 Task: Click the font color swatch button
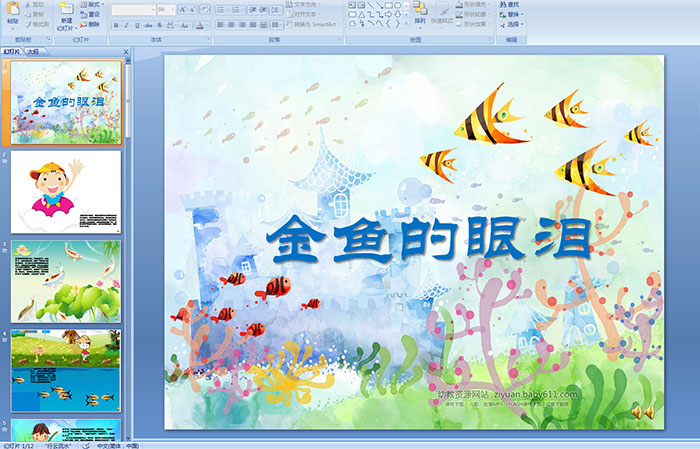click(x=200, y=24)
